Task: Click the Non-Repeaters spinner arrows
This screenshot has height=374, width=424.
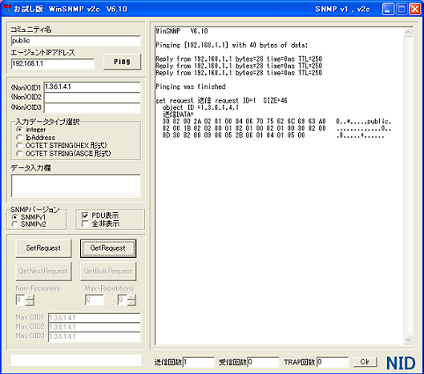Action: (30, 300)
